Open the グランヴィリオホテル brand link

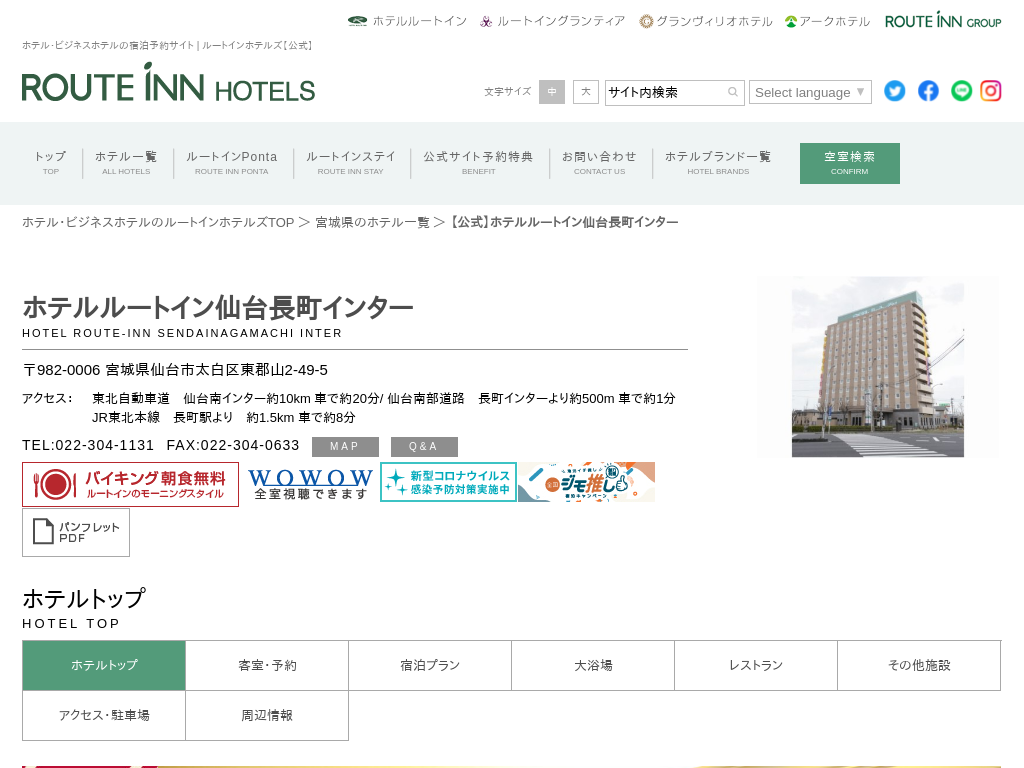point(706,21)
